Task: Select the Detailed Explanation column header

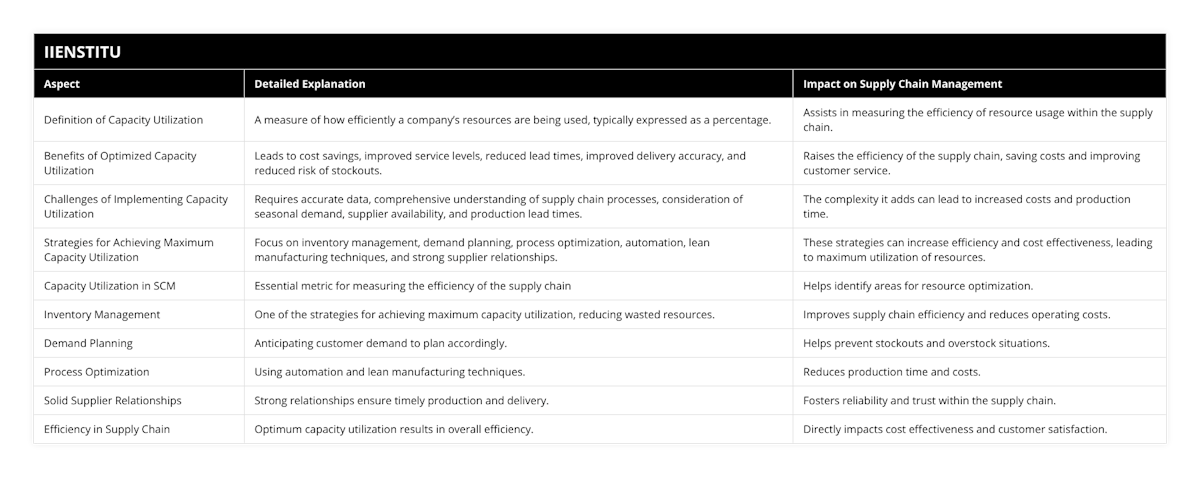Action: (309, 84)
